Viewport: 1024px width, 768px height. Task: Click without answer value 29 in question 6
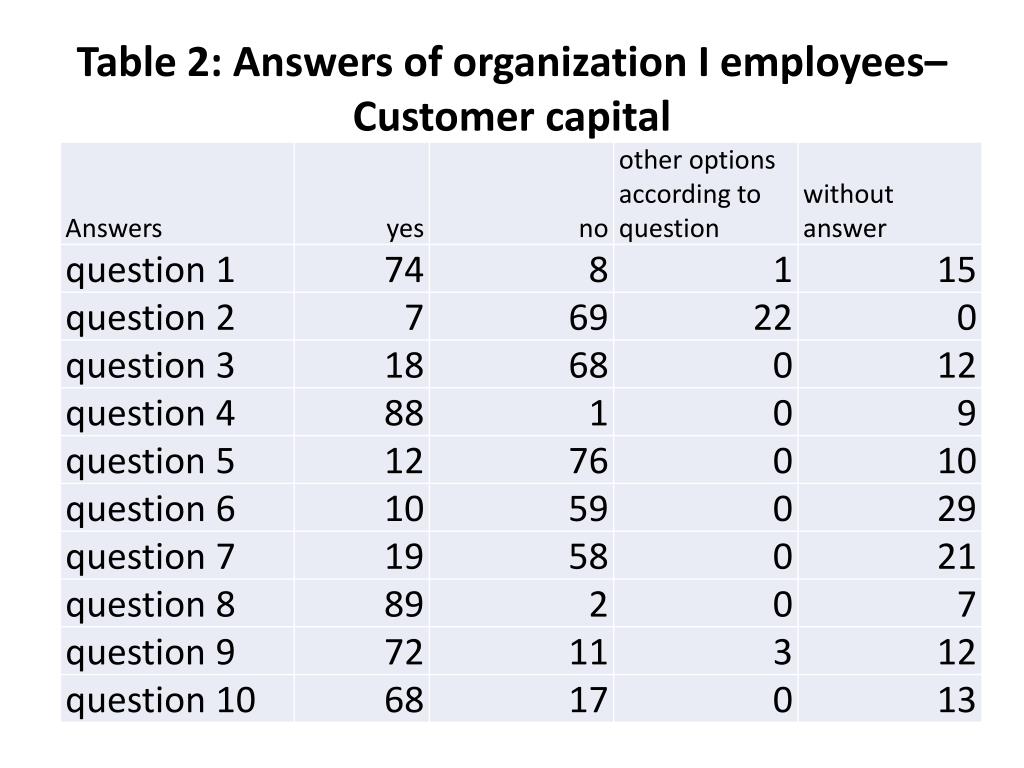957,509
